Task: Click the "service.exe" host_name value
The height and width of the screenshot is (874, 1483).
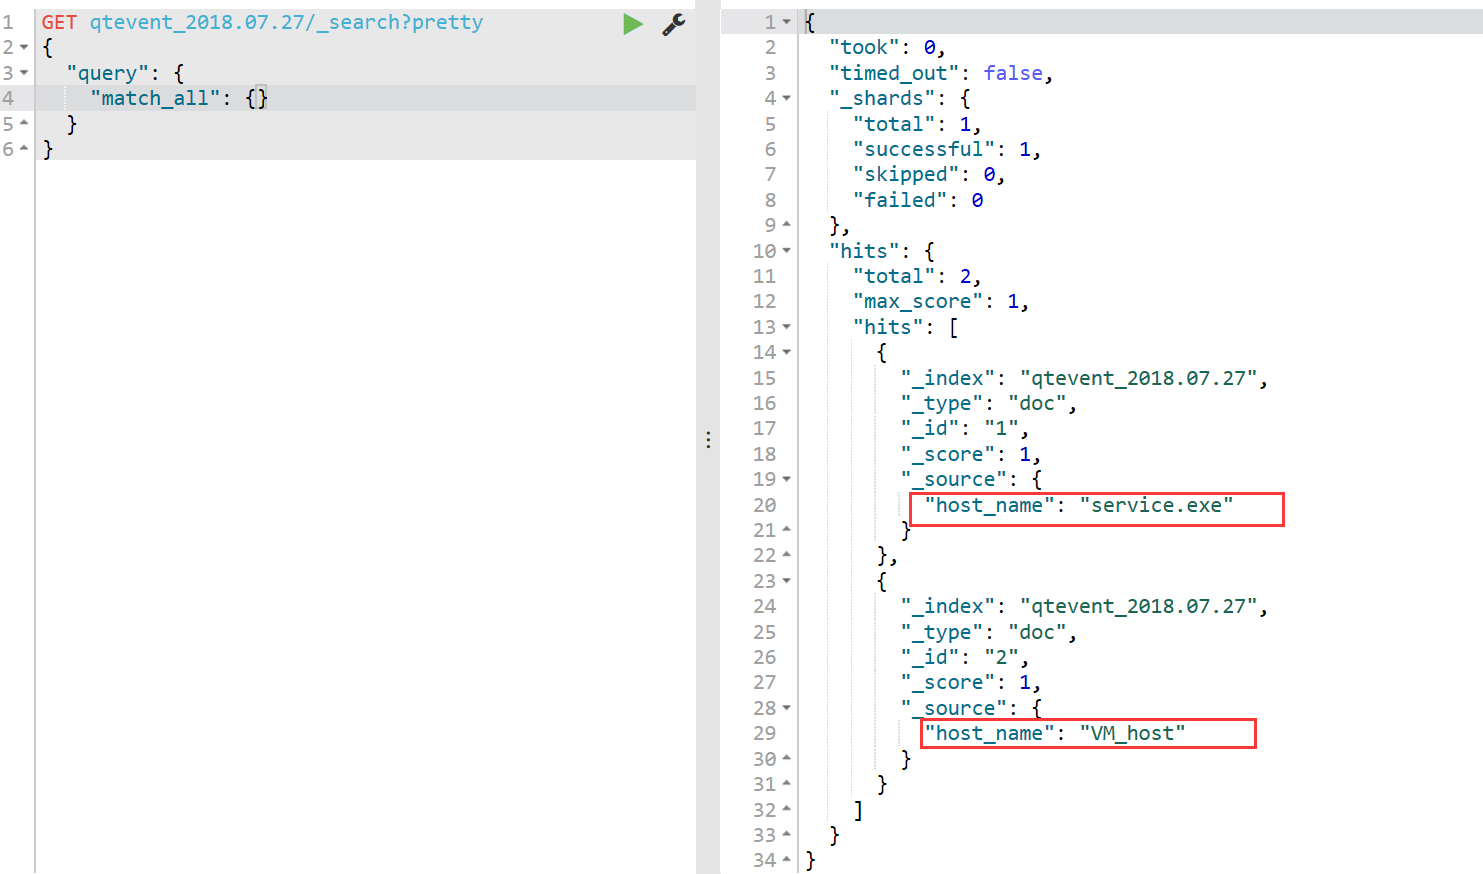Action: 1156,505
